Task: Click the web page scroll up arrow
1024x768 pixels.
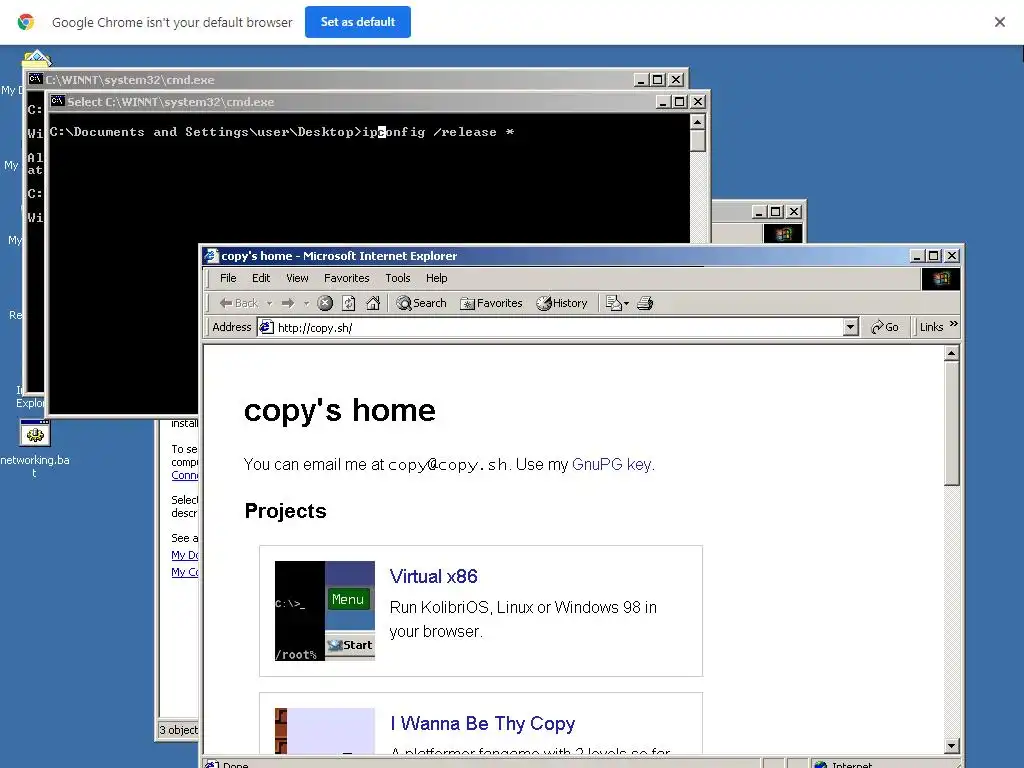Action: 952,353
